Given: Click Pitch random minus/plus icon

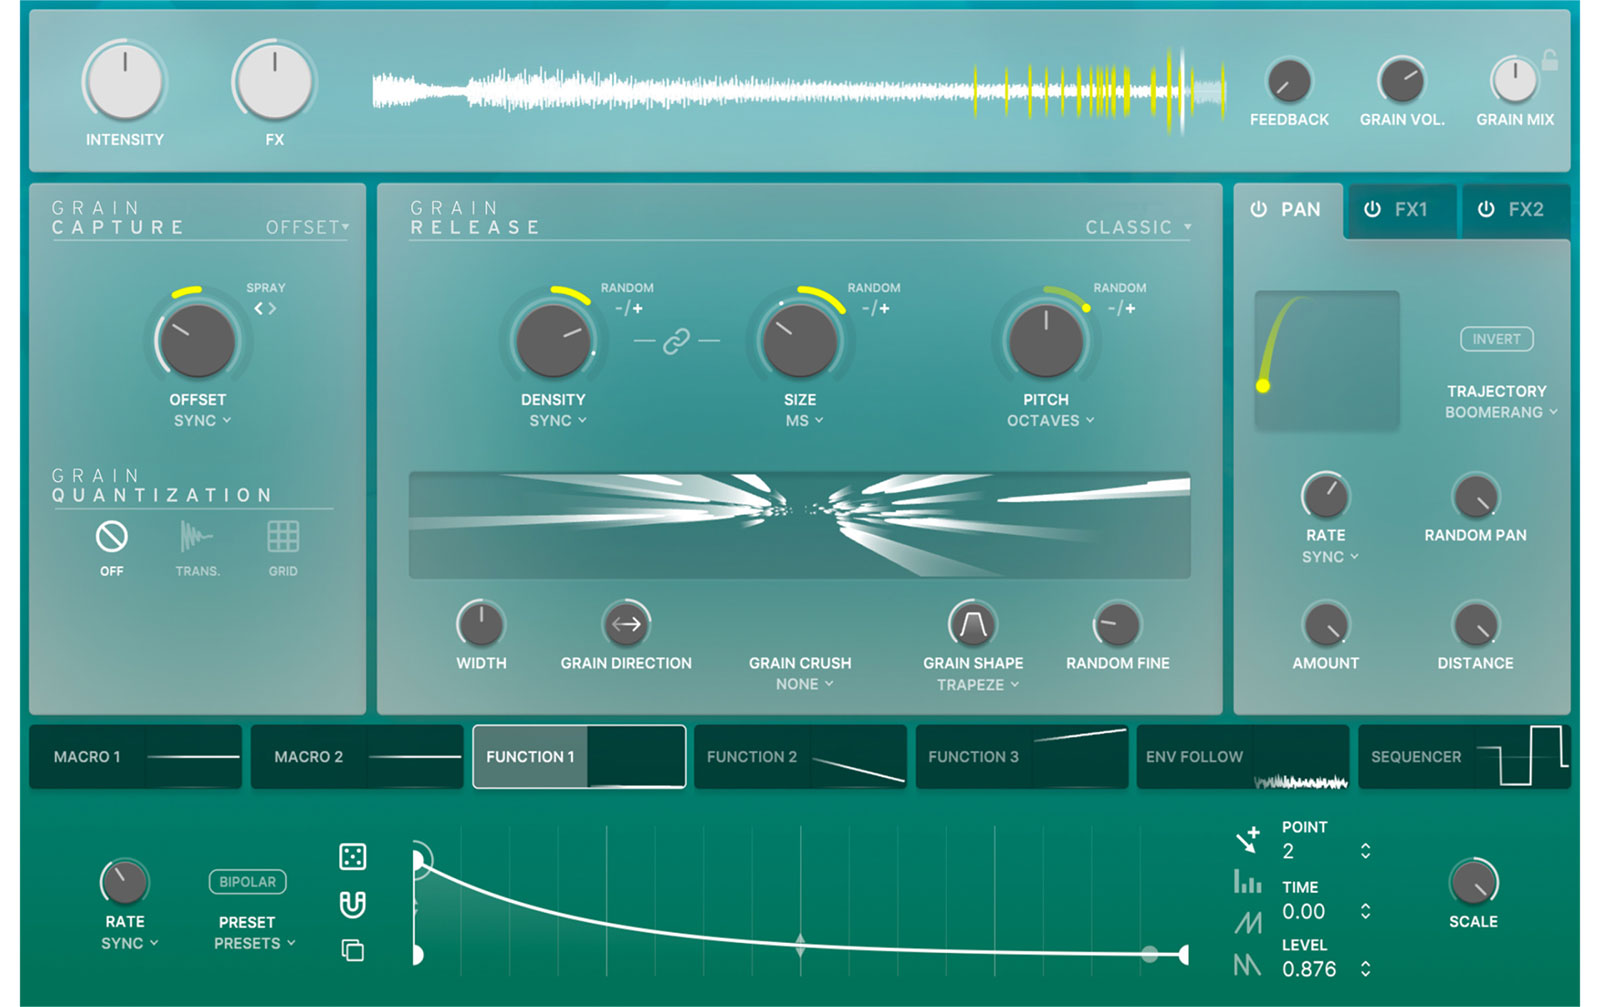Looking at the screenshot, I should tap(1121, 309).
